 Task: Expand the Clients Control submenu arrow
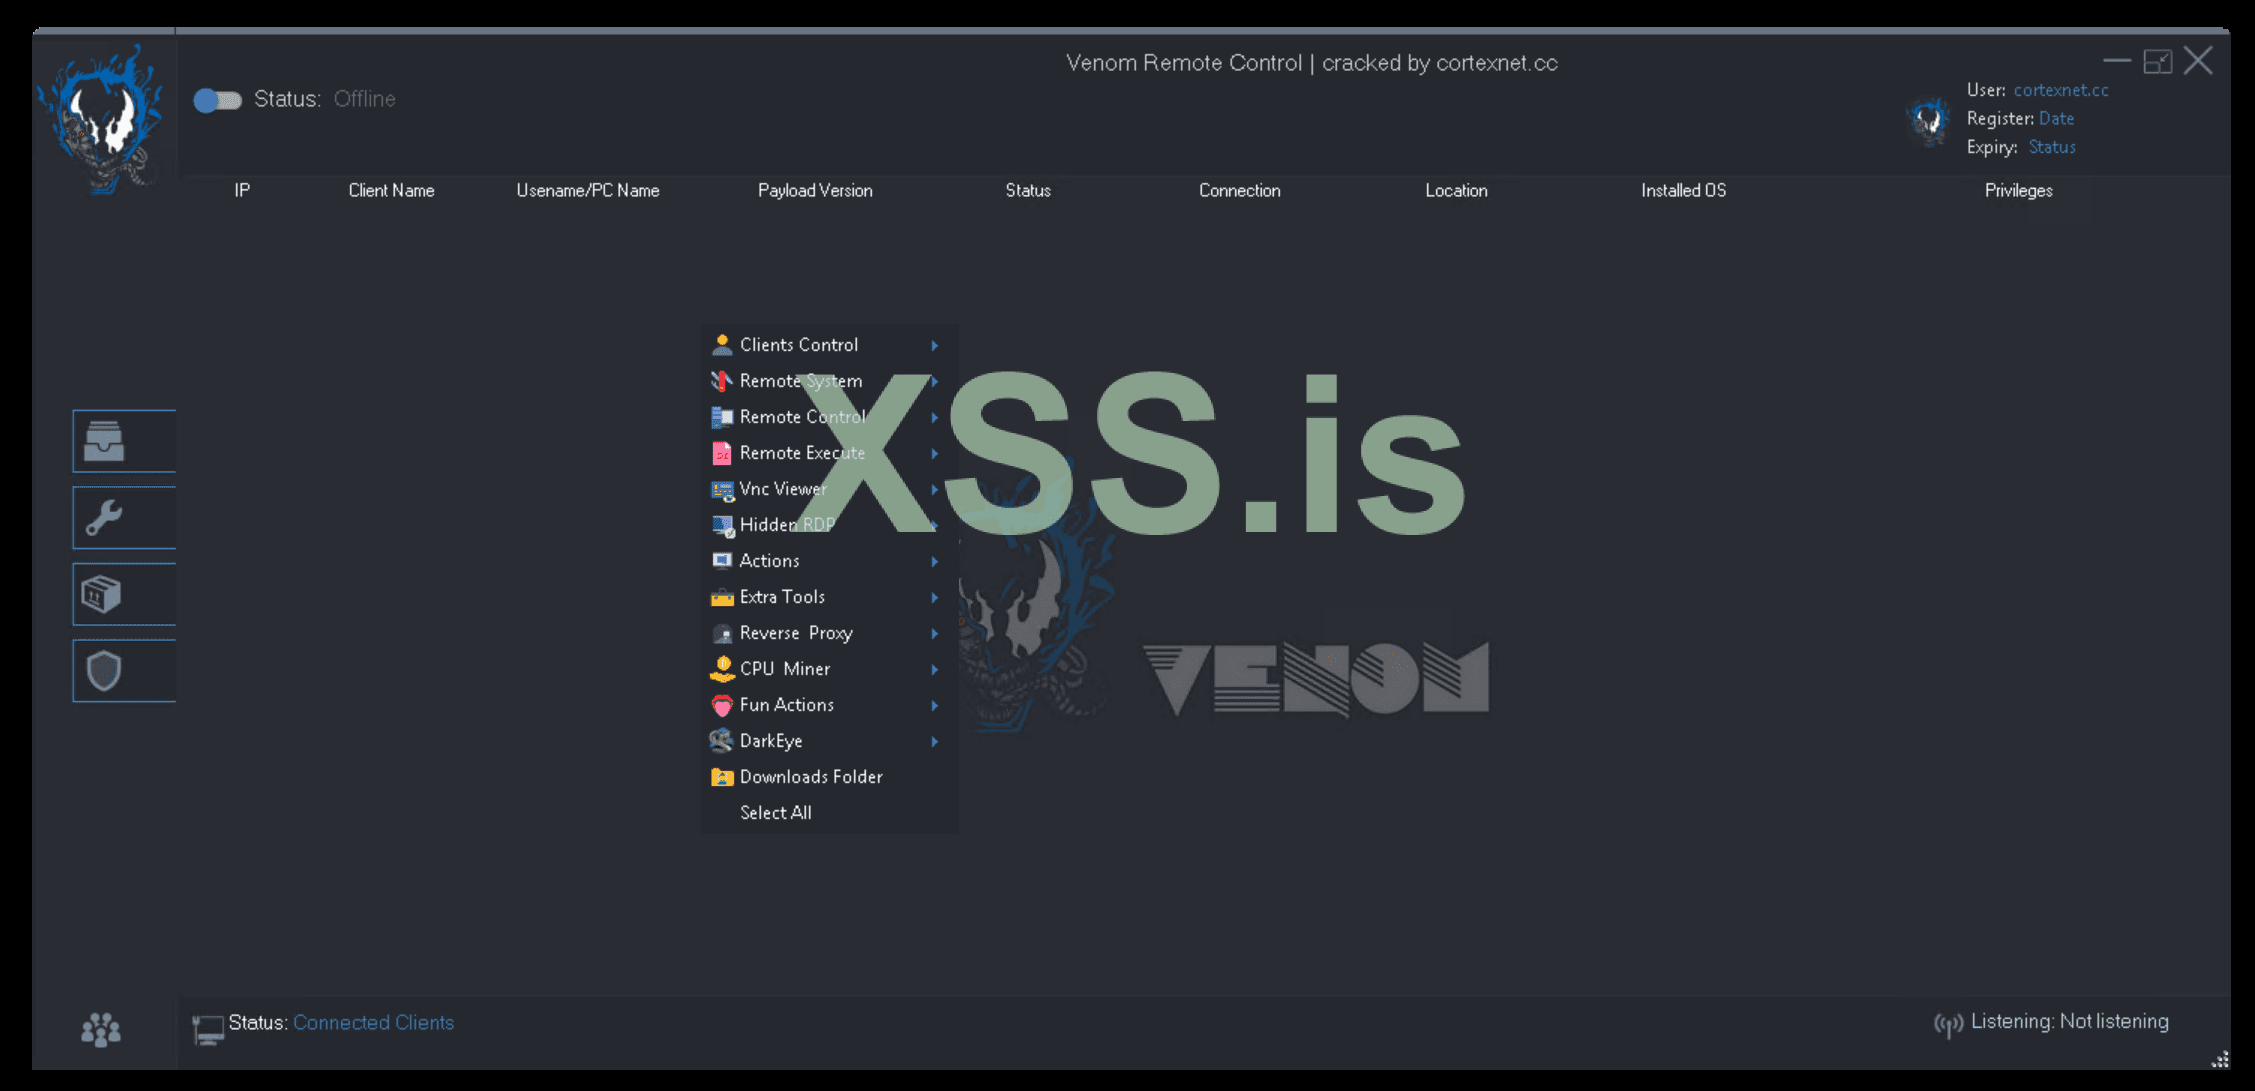(935, 346)
